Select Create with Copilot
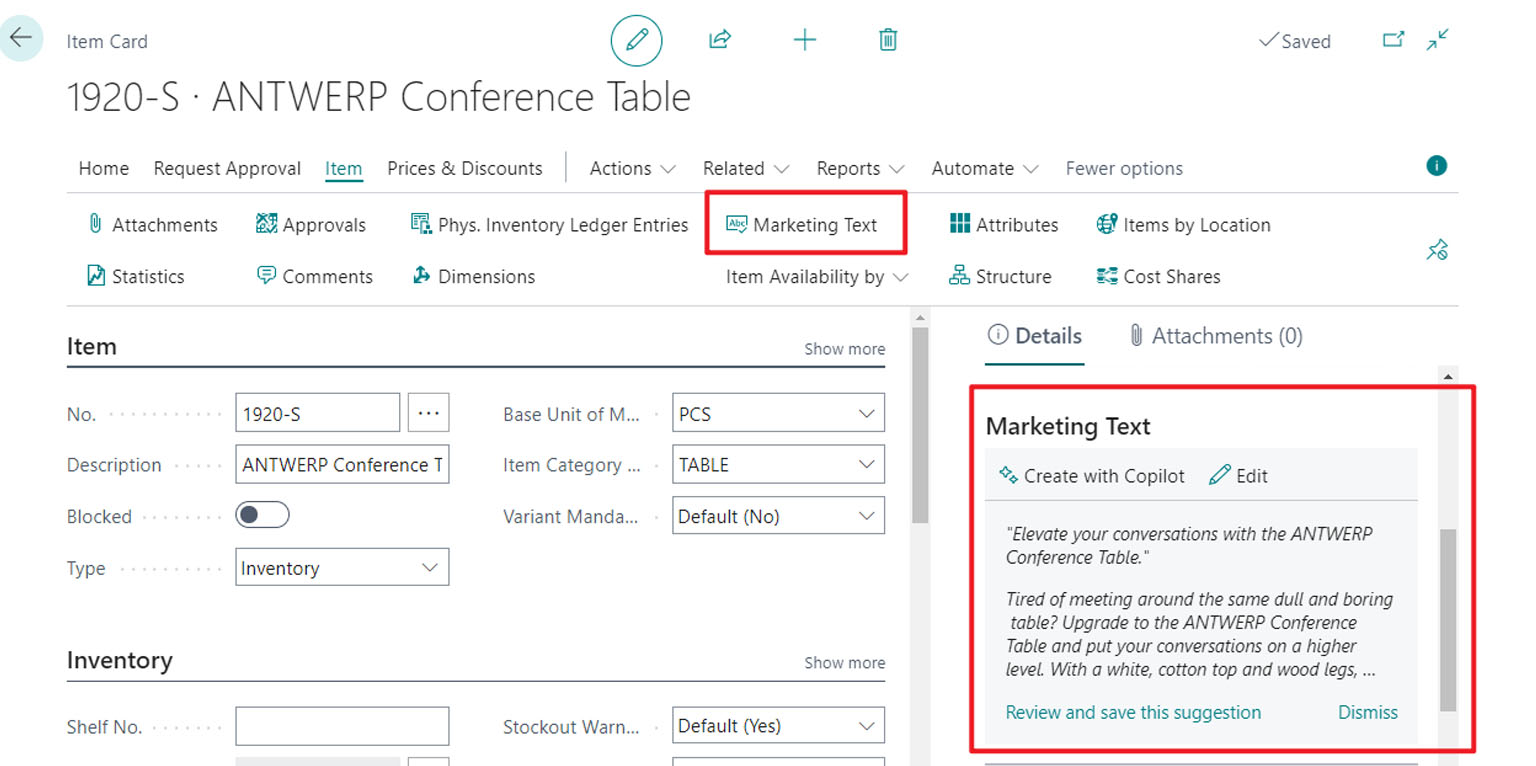 click(1091, 475)
